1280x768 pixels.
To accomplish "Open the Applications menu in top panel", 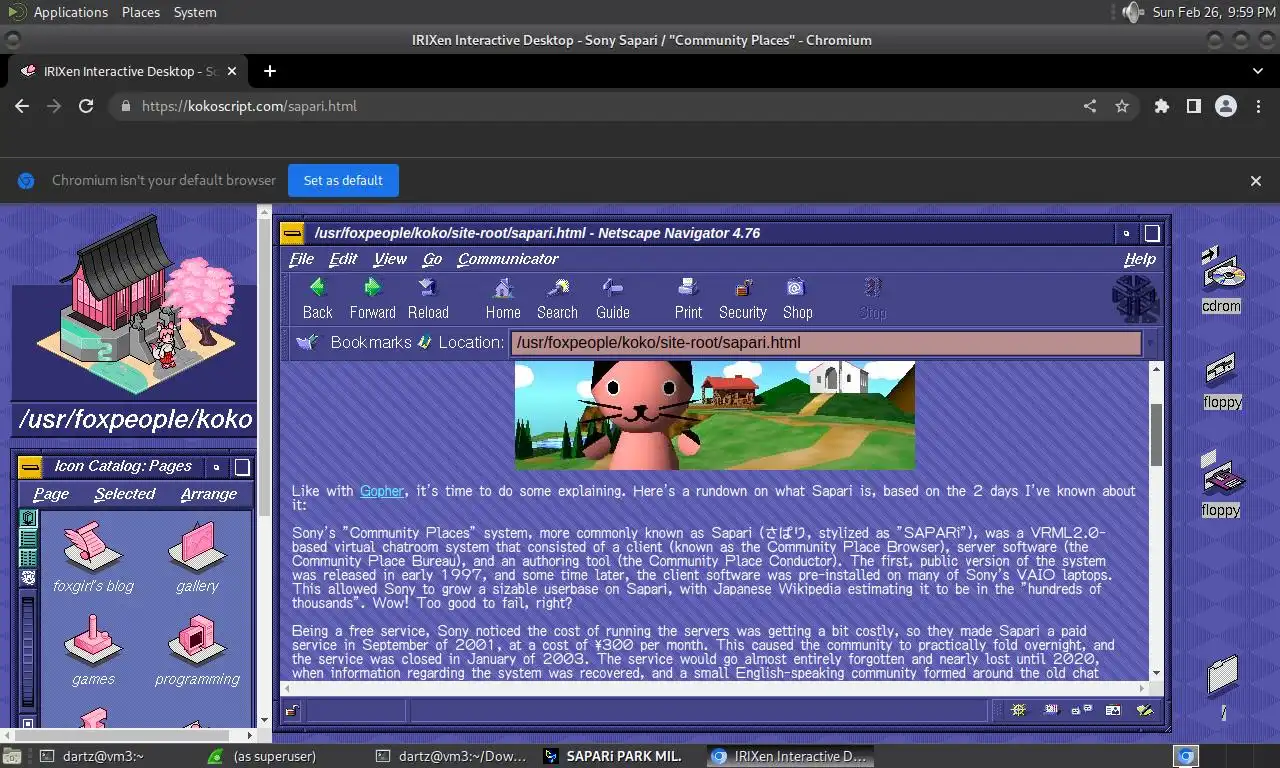I will coord(70,12).
